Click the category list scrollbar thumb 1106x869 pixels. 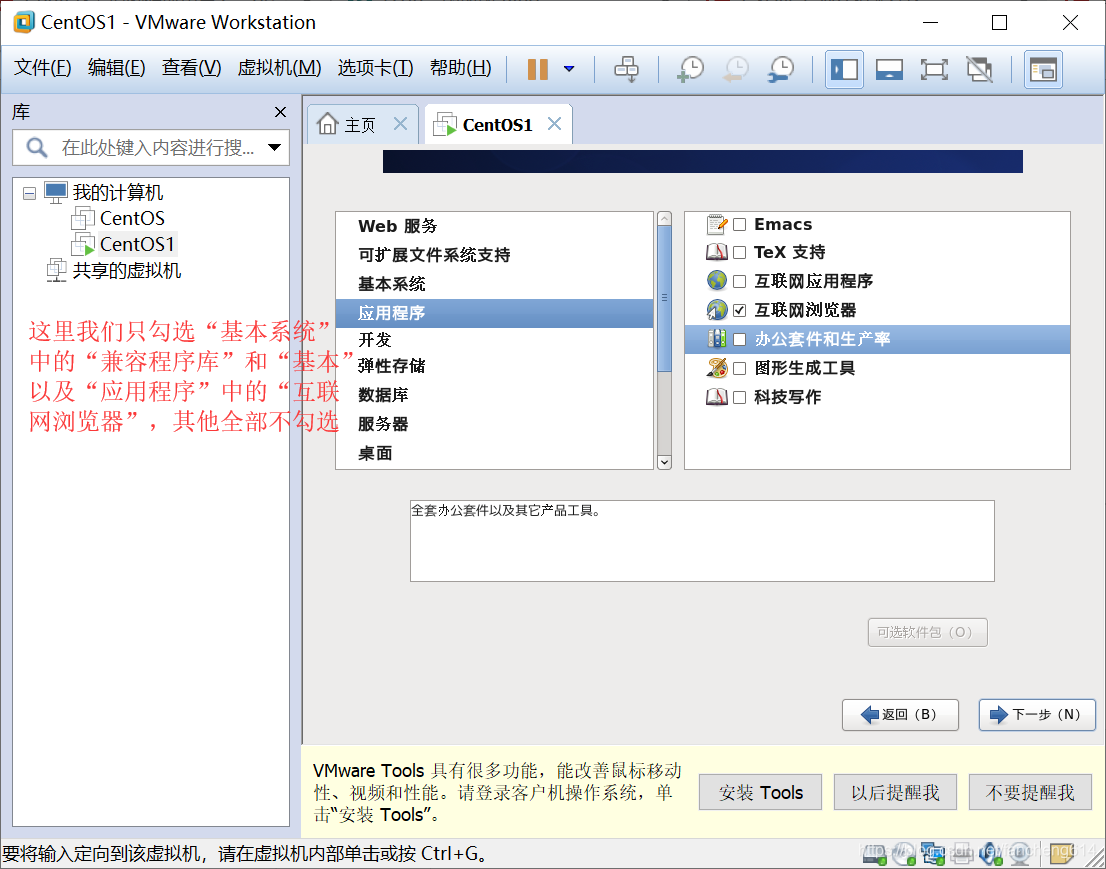click(x=664, y=298)
